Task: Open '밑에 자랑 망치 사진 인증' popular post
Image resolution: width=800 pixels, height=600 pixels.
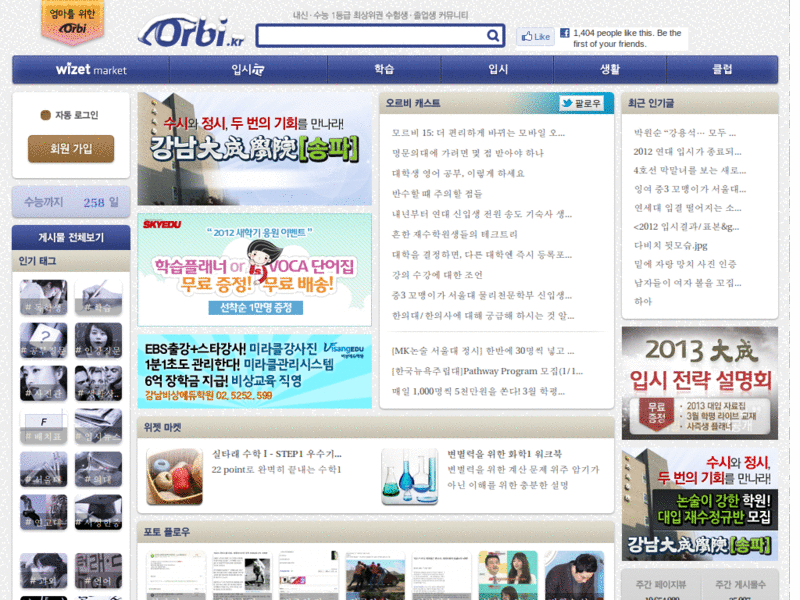Action: [685, 264]
